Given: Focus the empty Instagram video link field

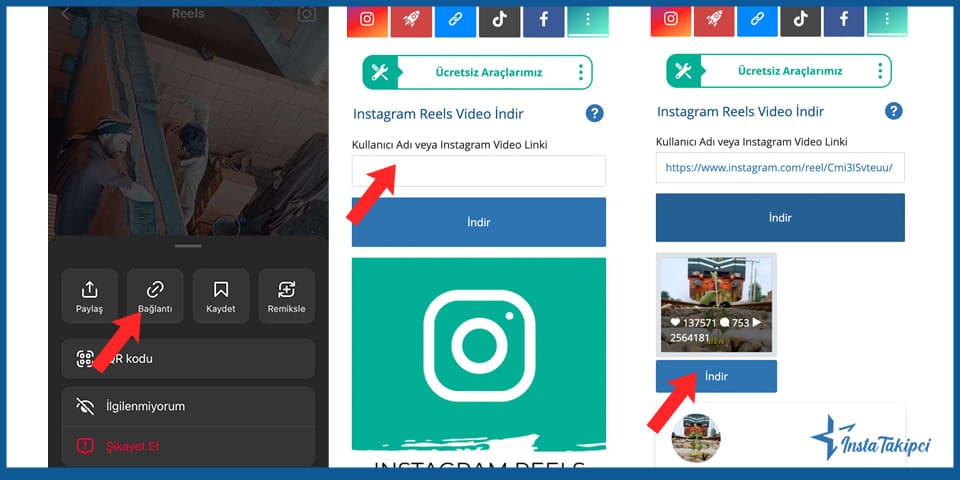Looking at the screenshot, I should click(479, 171).
